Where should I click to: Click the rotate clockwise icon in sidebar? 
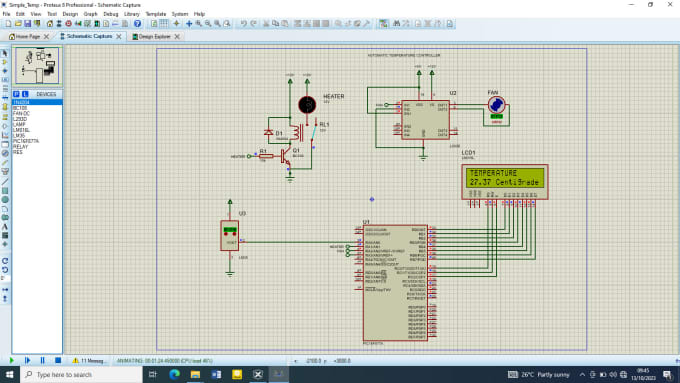pos(5,261)
